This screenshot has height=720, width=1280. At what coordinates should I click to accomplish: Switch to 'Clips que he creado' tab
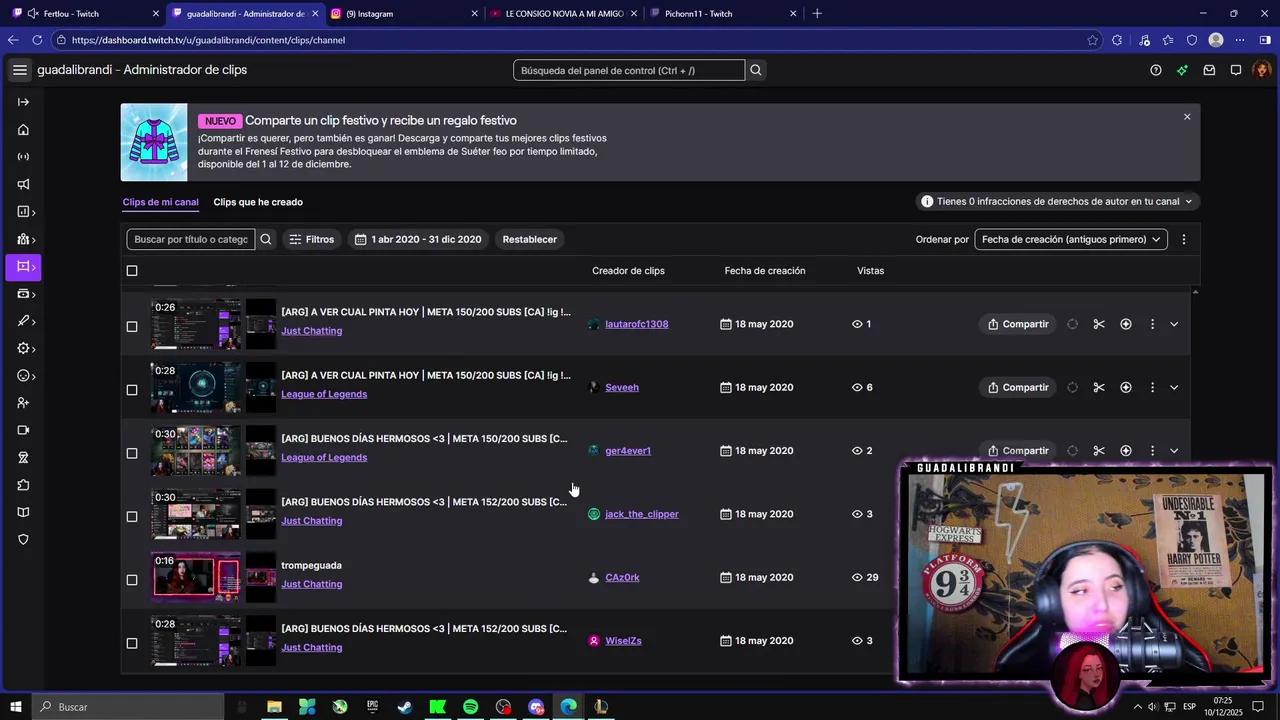[x=258, y=202]
